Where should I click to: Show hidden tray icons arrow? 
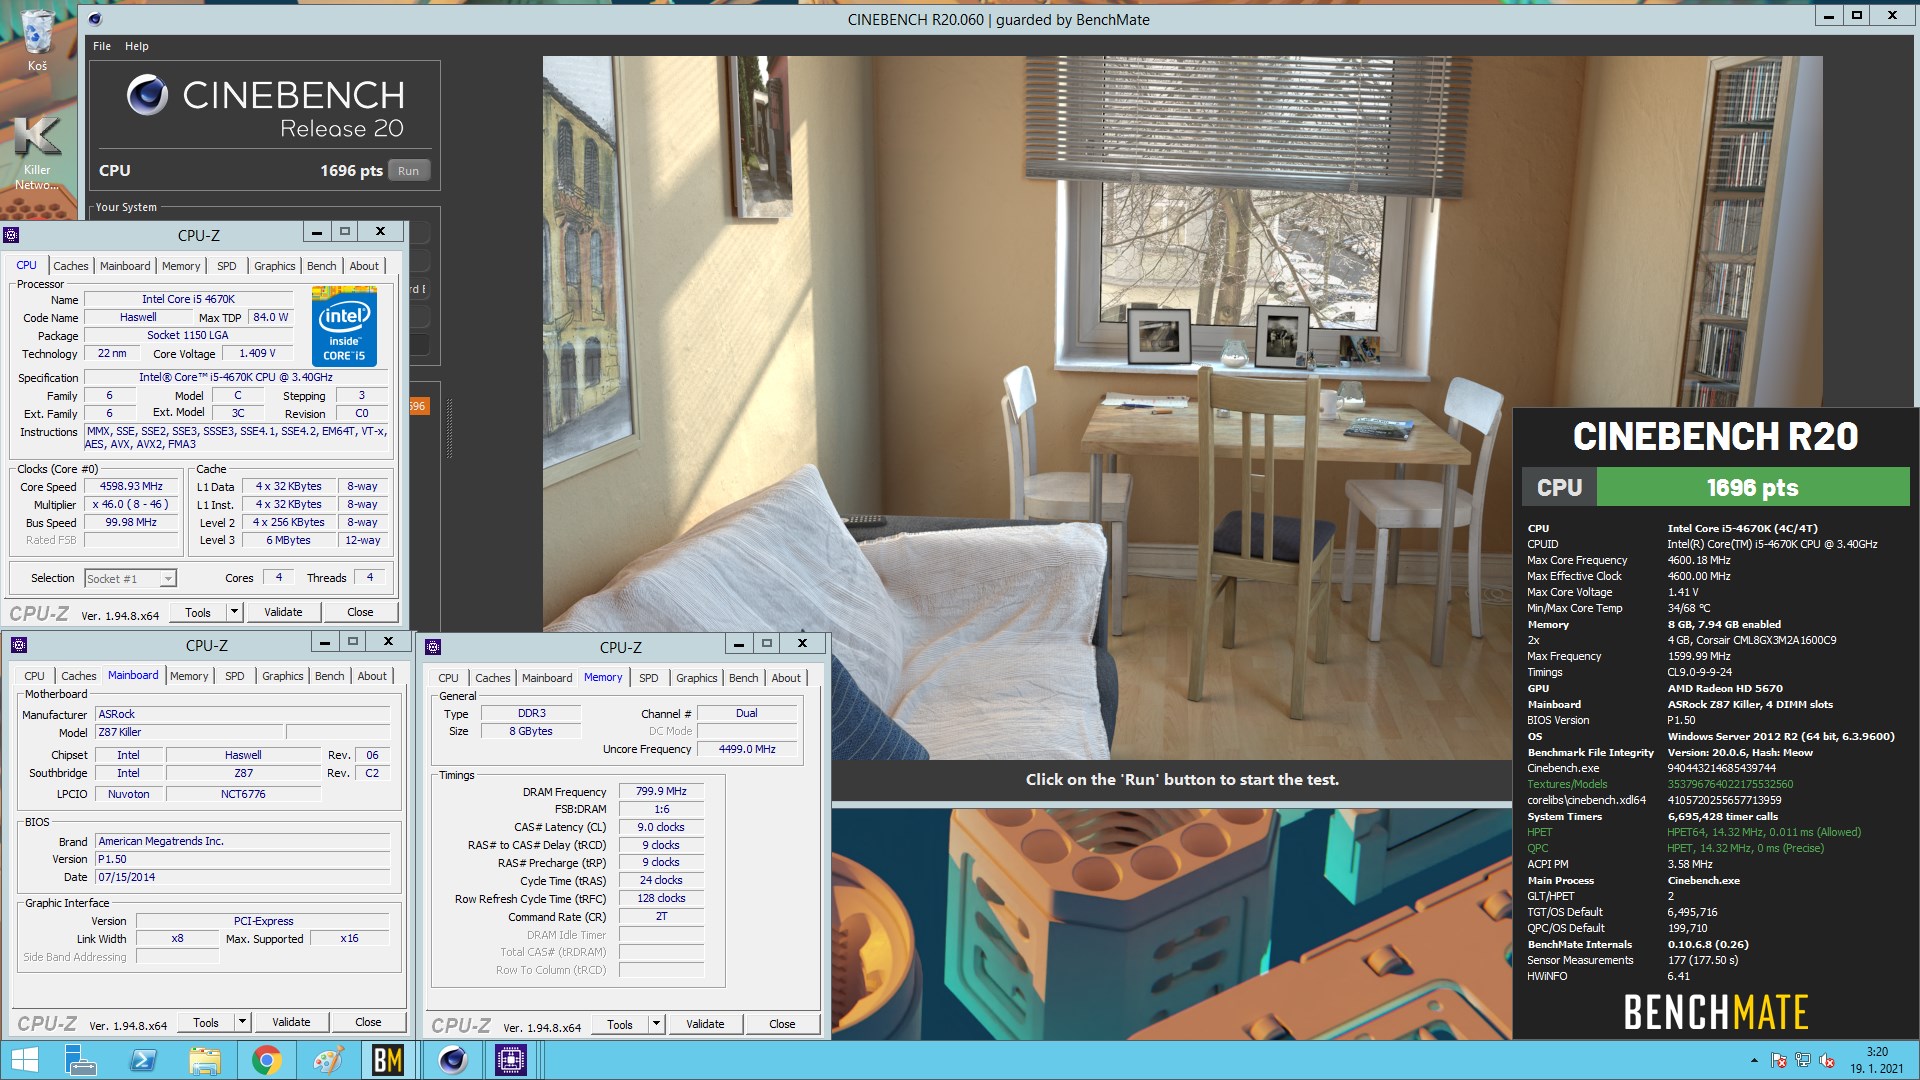[1754, 1060]
